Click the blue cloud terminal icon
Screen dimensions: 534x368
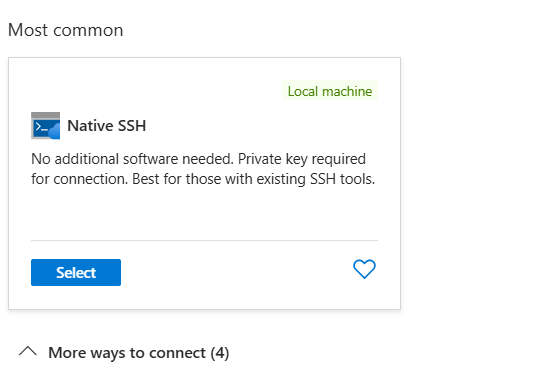tap(46, 126)
